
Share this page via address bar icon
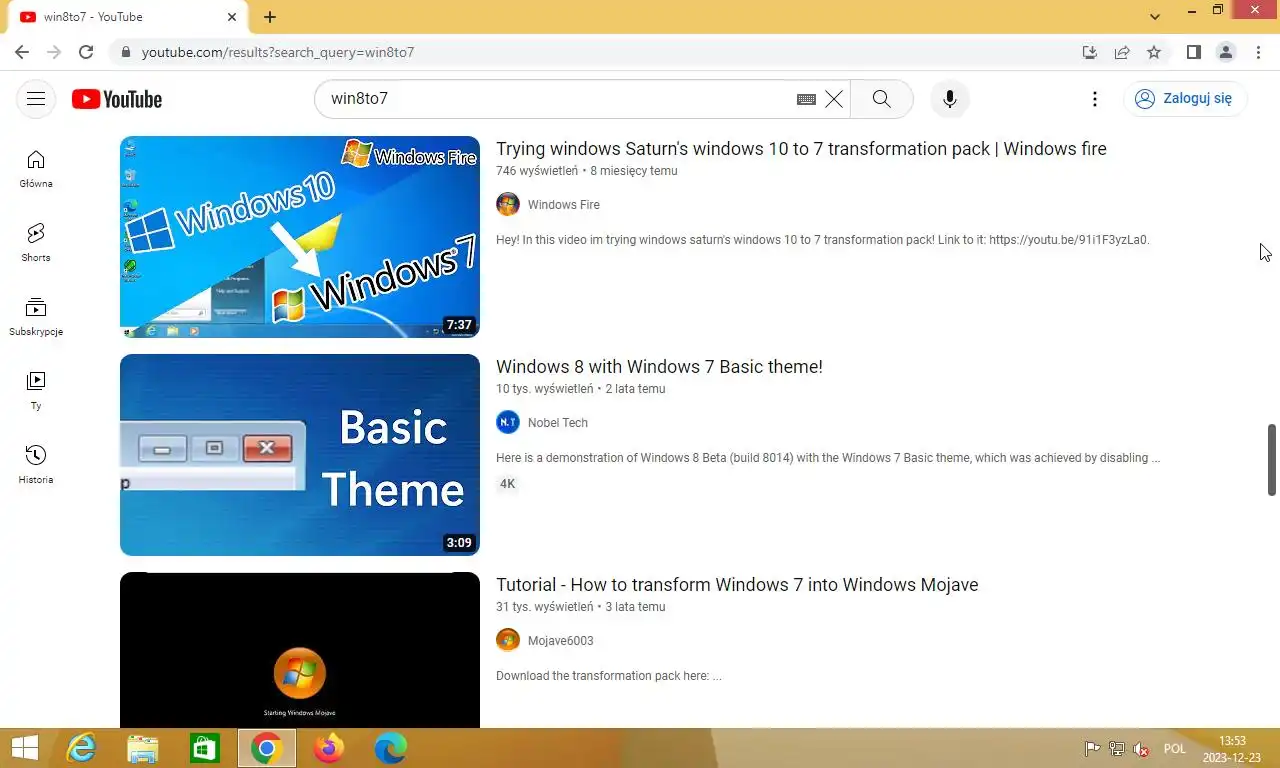pyautogui.click(x=1122, y=52)
